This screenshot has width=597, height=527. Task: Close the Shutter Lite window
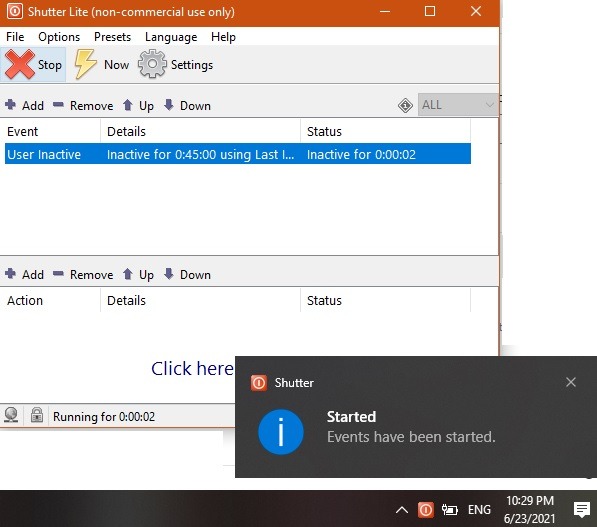(476, 11)
